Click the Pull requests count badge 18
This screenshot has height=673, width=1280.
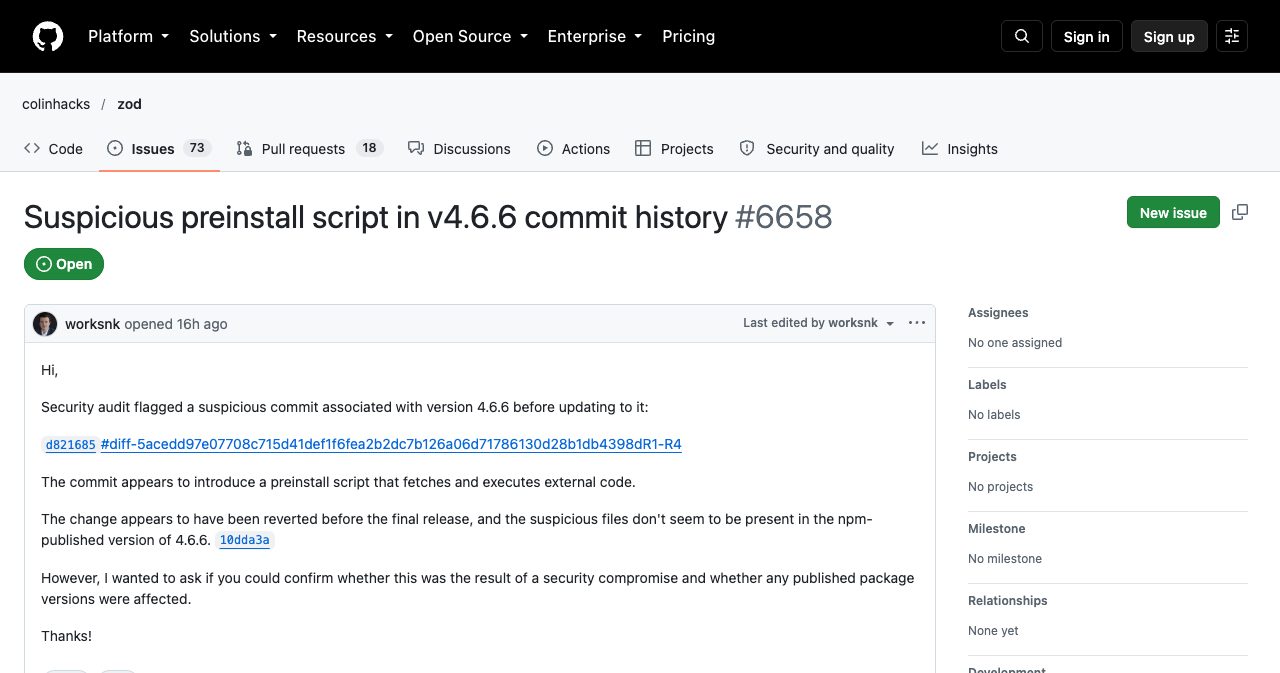pyautogui.click(x=369, y=148)
